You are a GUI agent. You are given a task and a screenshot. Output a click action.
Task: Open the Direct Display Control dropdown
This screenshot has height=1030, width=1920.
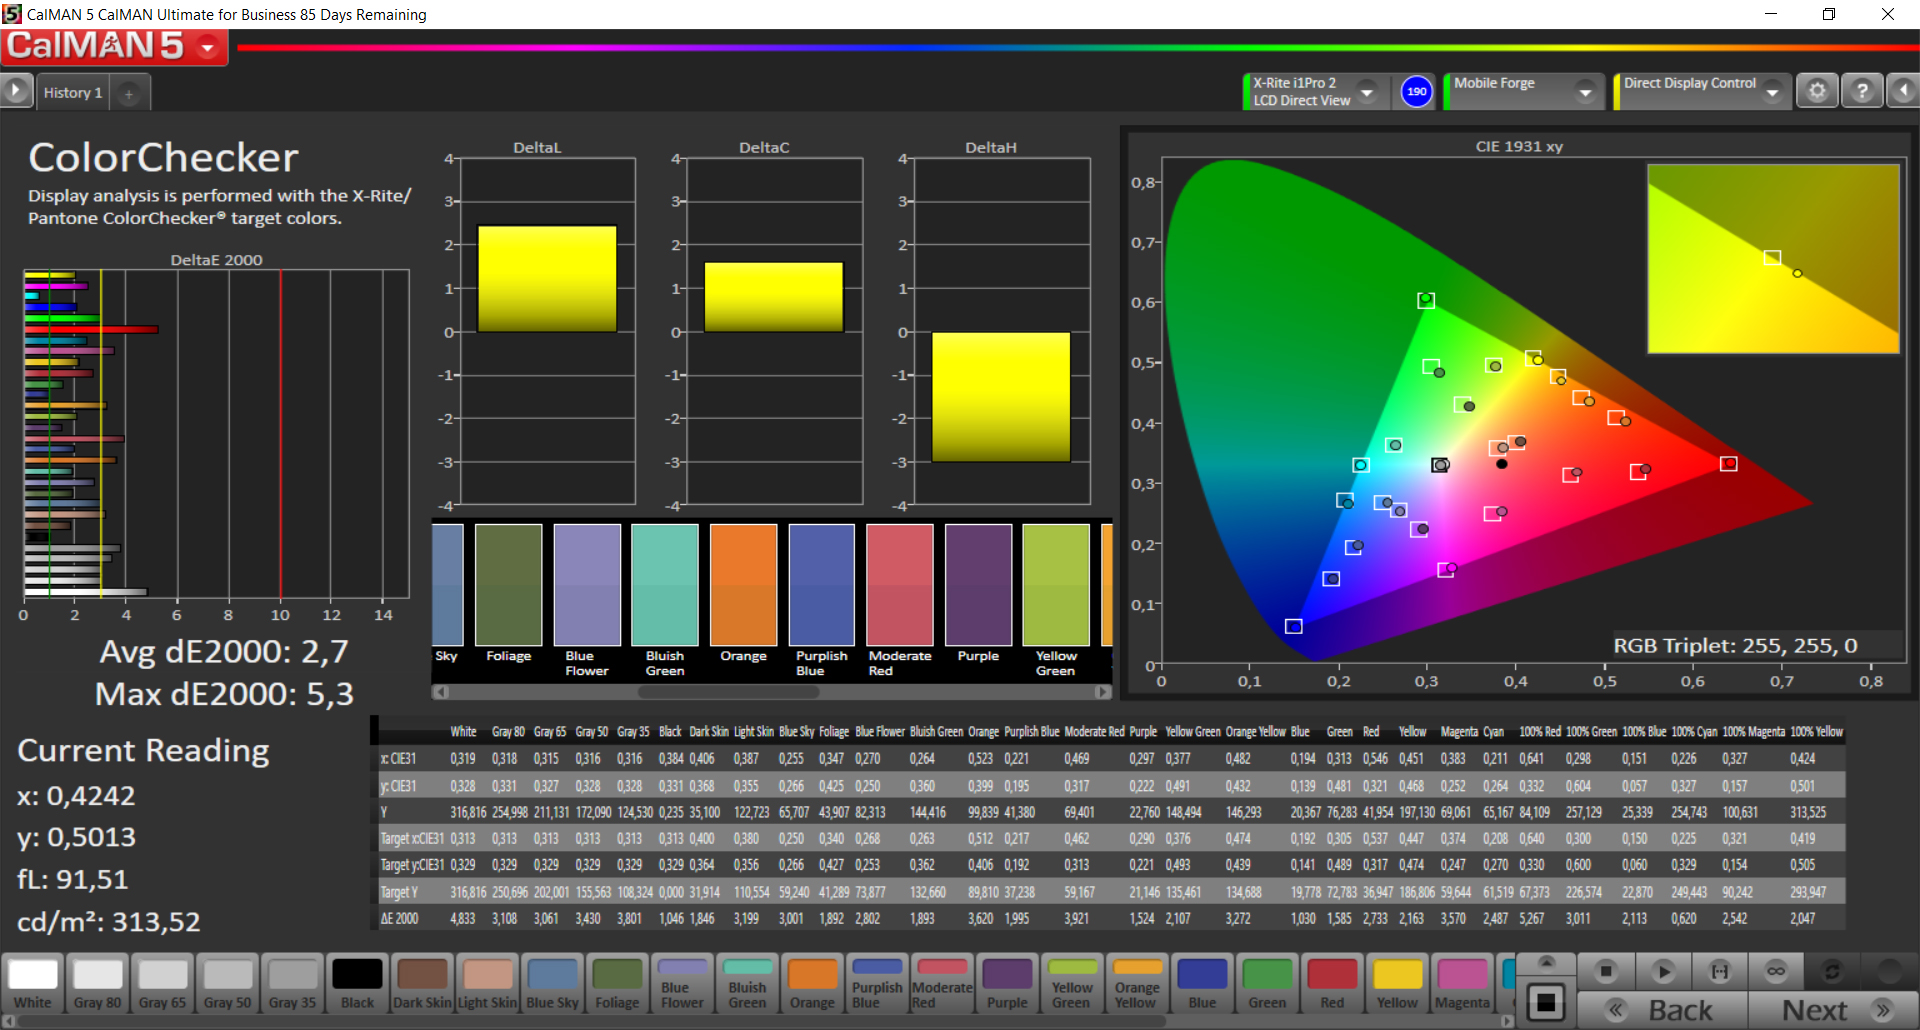[1772, 92]
